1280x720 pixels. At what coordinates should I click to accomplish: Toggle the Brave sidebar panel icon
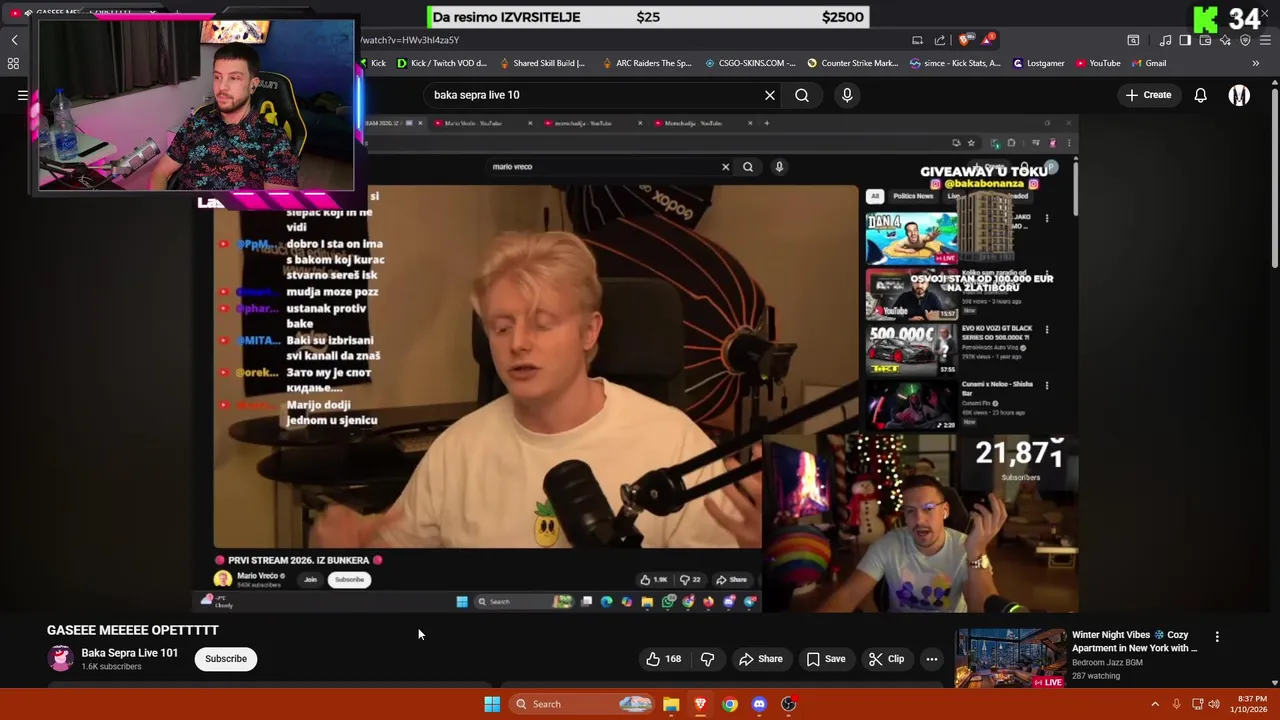1185,40
